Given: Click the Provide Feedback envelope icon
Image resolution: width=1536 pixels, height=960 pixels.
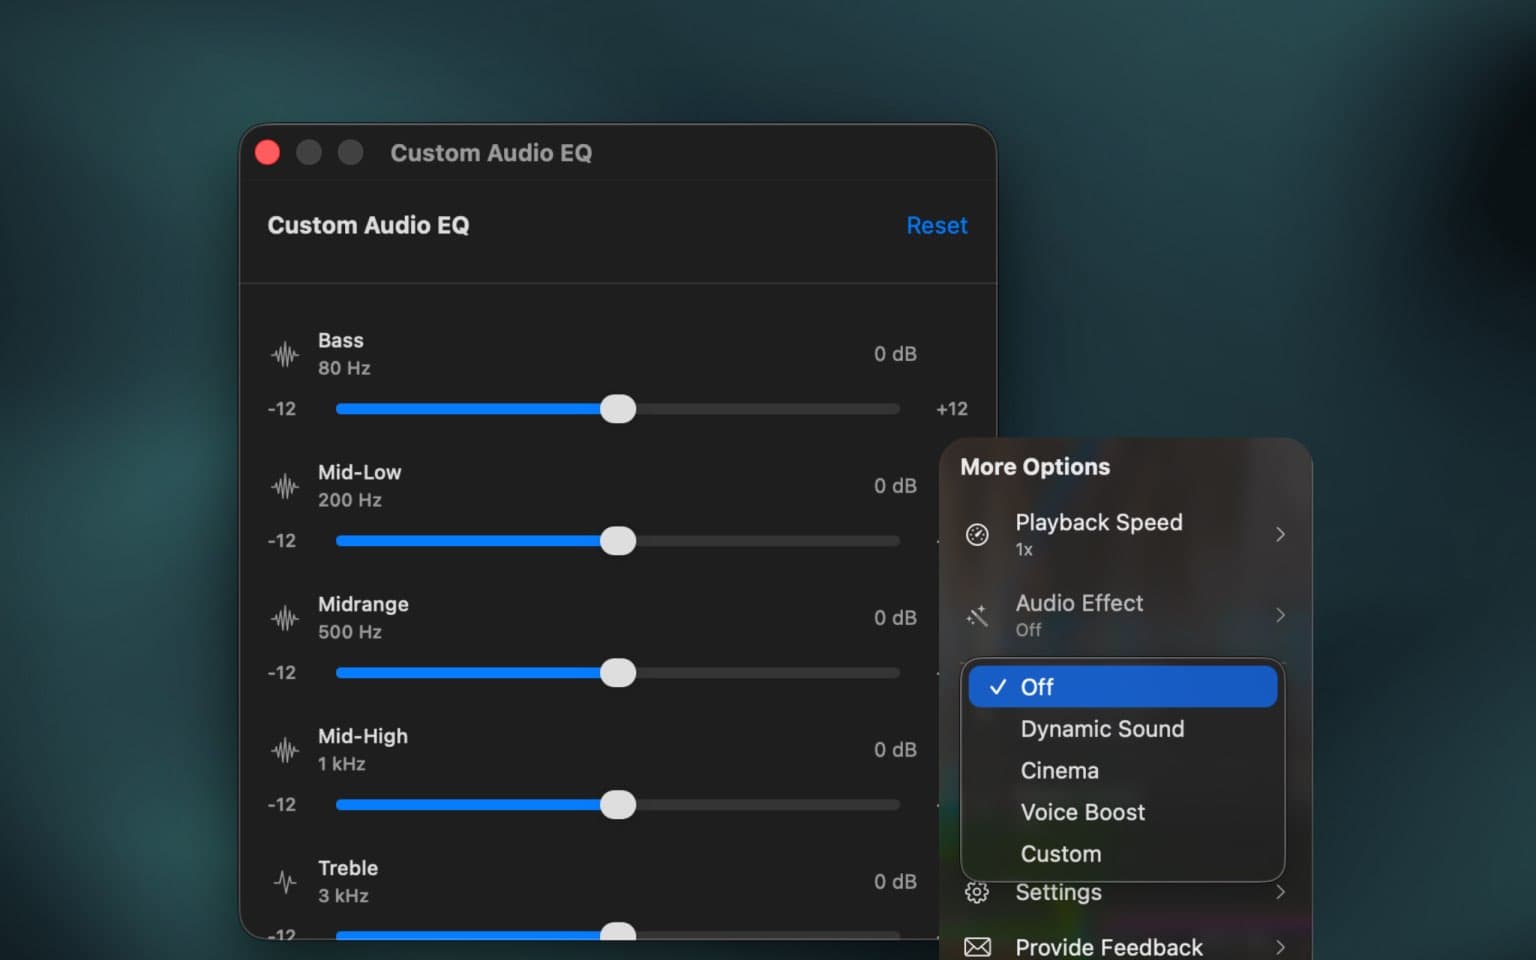Looking at the screenshot, I should click(977, 945).
